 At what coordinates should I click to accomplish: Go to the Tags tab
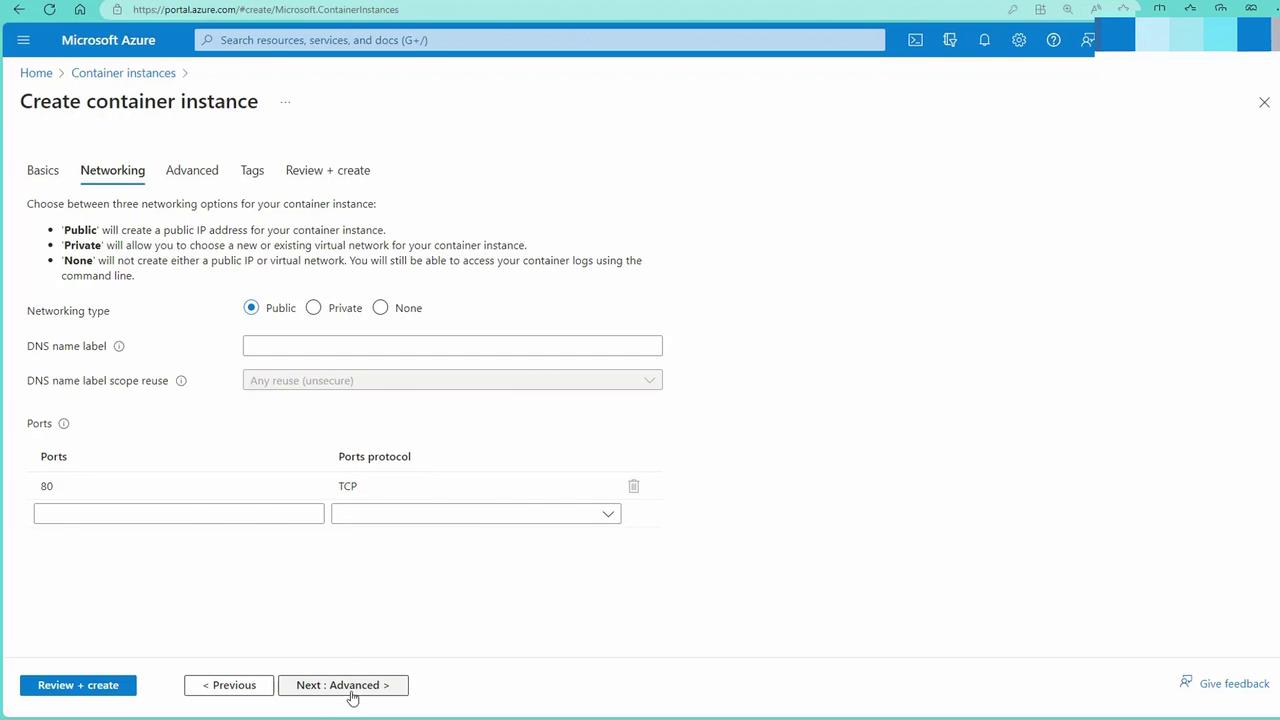[x=252, y=170]
